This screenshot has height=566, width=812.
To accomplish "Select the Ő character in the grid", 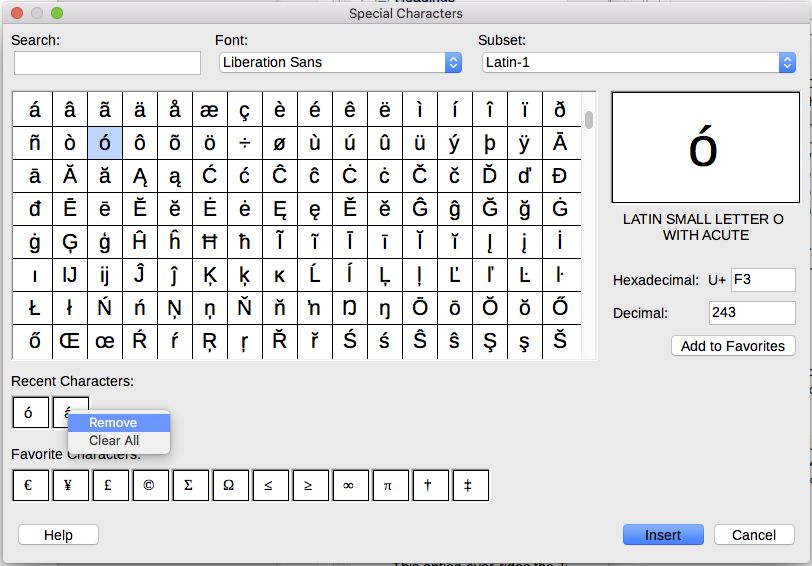I will pyautogui.click(x=560, y=308).
